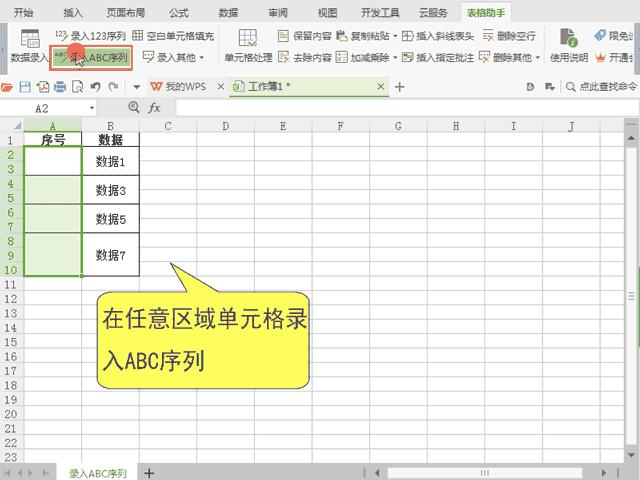Viewport: 640px width, 480px height.
Task: Click cell containing 数据3
Action: click(x=110, y=190)
